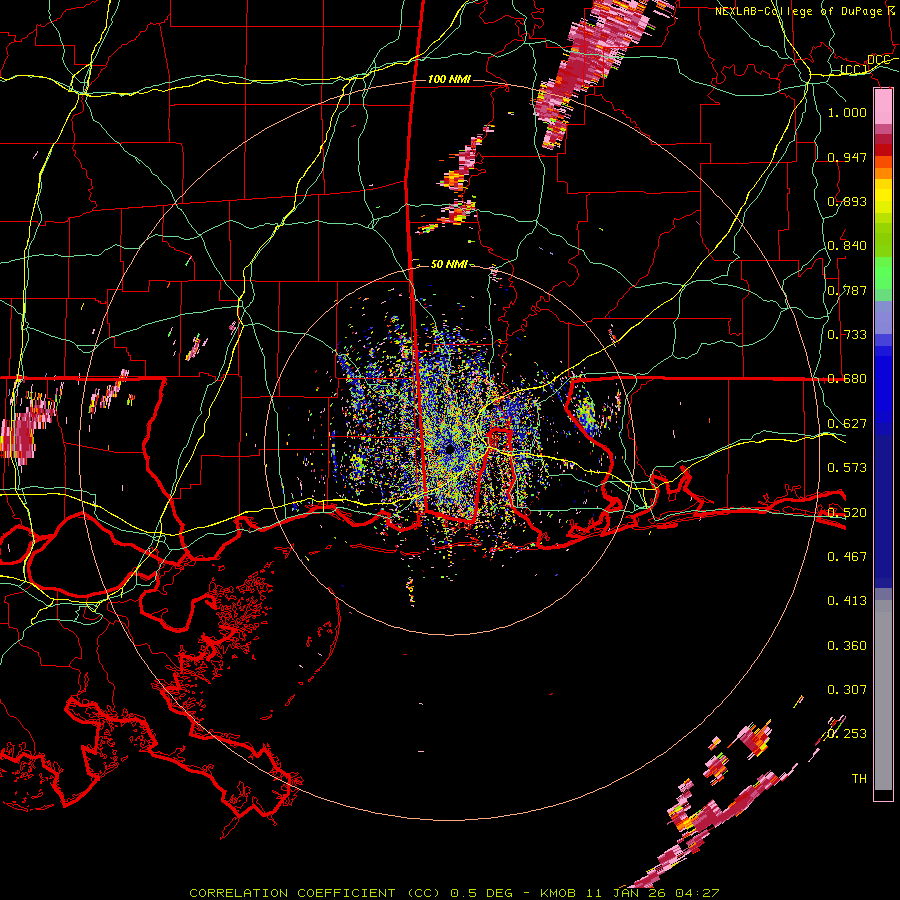
Task: Click the 0.360 scale label
Action: 847,646
